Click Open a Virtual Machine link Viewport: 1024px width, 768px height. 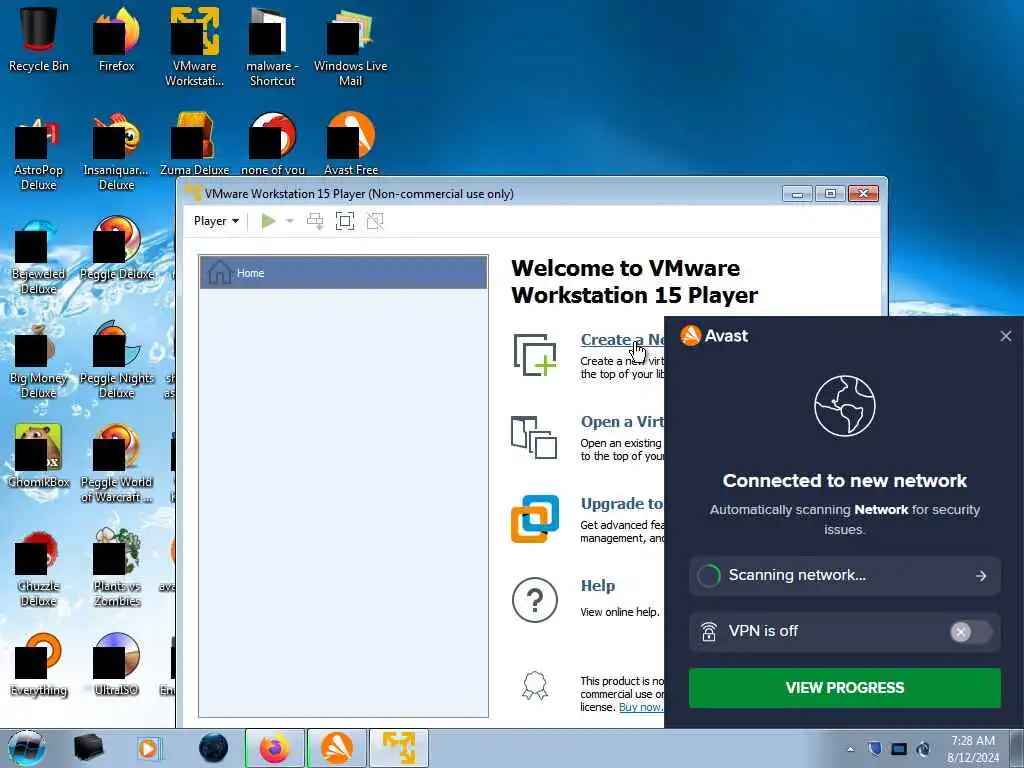[622, 422]
